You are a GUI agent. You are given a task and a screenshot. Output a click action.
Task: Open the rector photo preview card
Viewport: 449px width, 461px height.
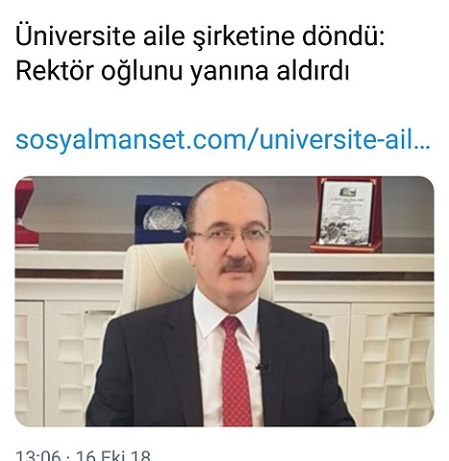click(x=224, y=301)
